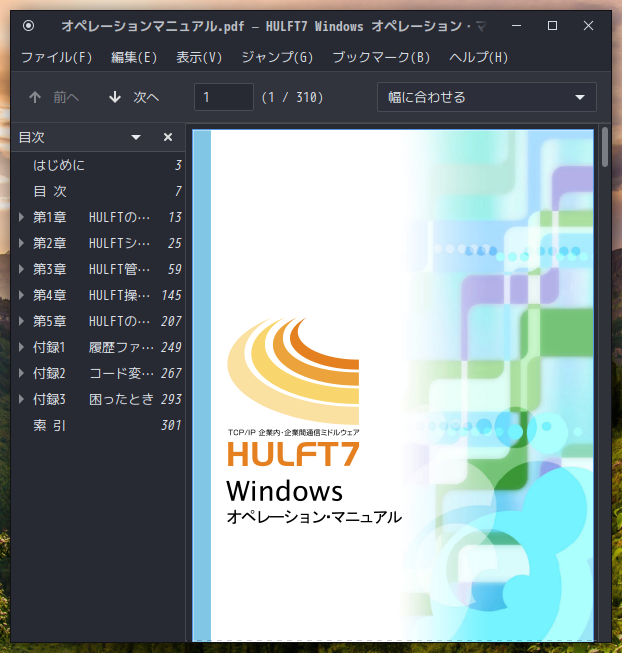Select 第4章 HULFT操… chapter row

[x=98, y=295]
